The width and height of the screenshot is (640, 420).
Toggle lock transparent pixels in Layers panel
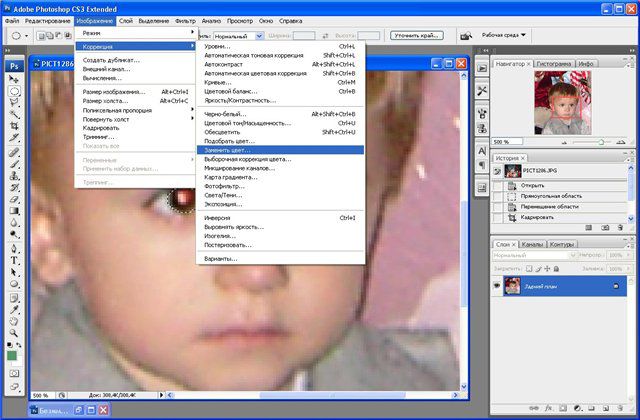[531, 270]
